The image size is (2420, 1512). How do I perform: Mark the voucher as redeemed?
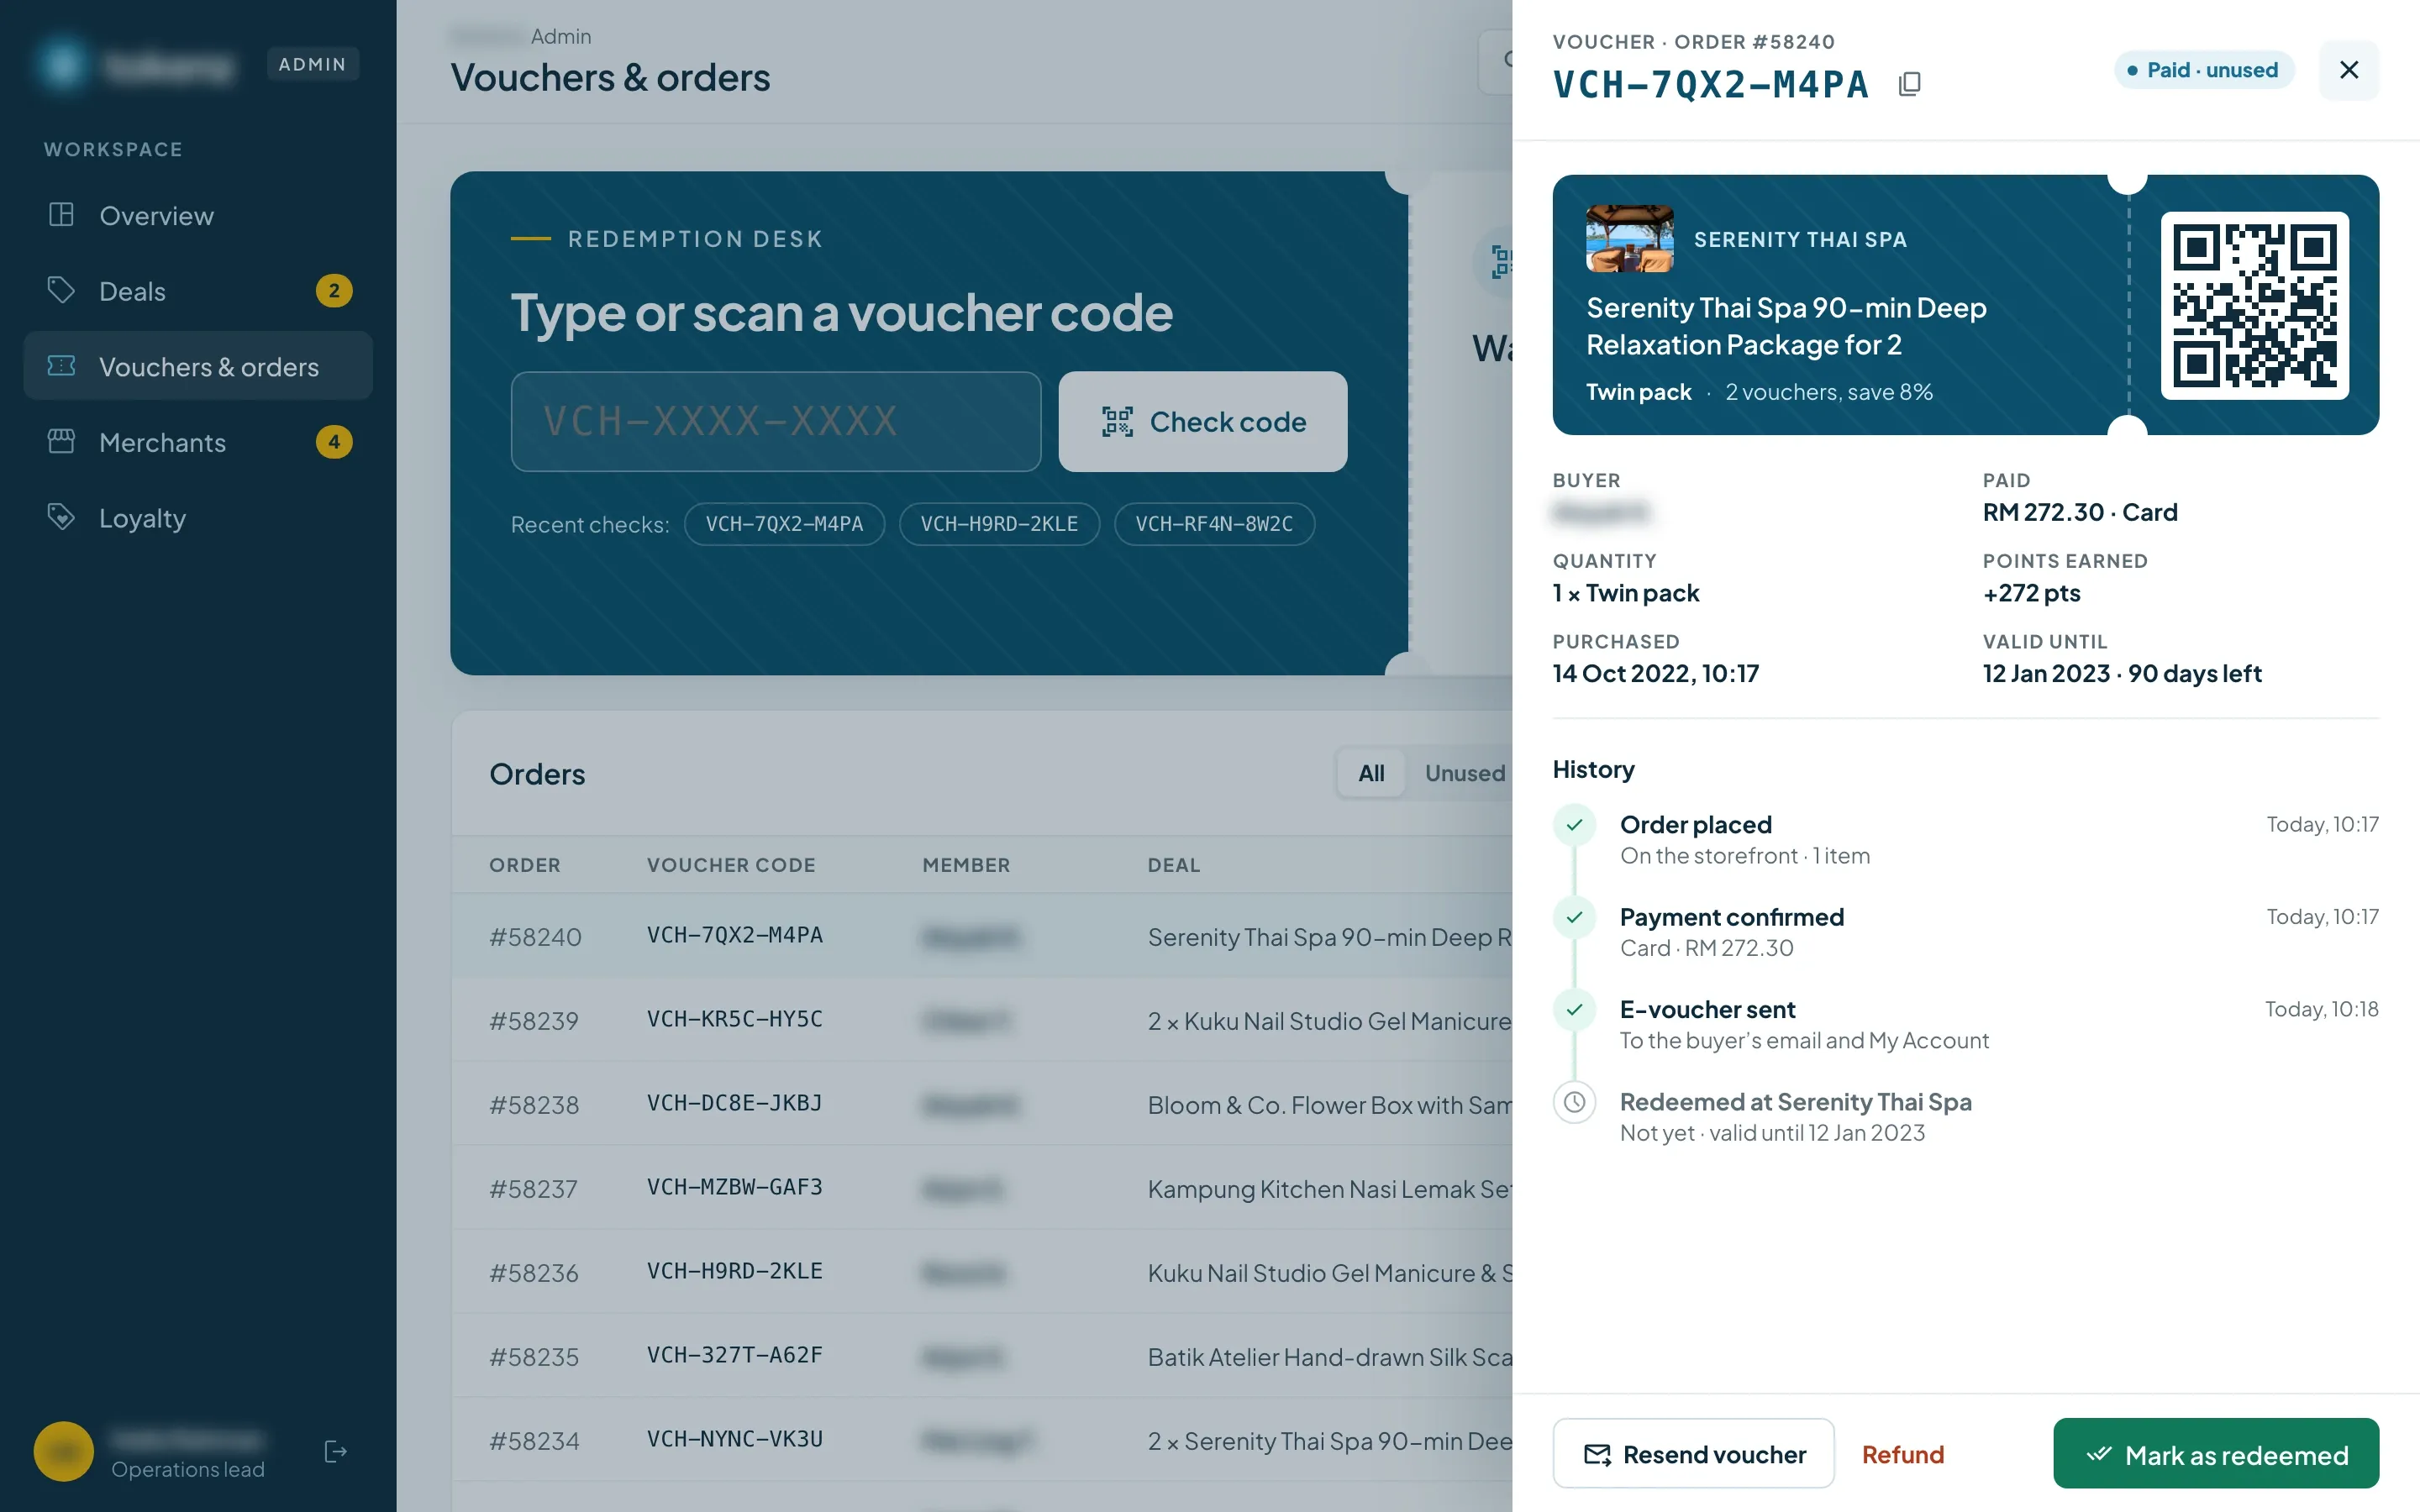click(2216, 1454)
